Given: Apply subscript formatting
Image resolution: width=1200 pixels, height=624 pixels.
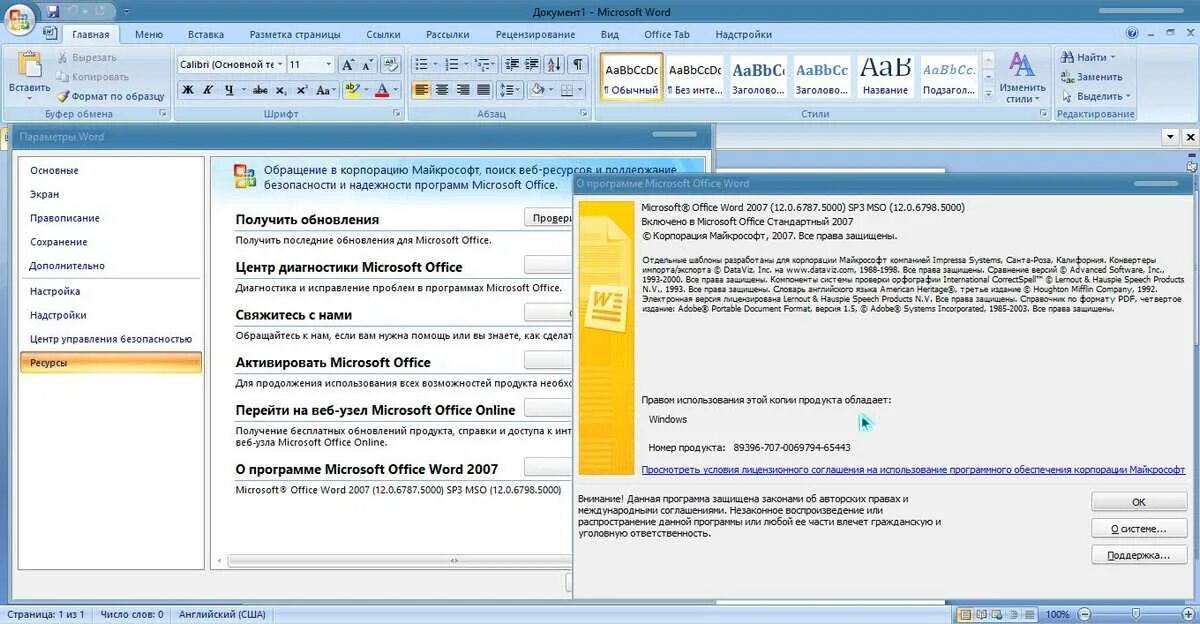Looking at the screenshot, I should [281, 90].
